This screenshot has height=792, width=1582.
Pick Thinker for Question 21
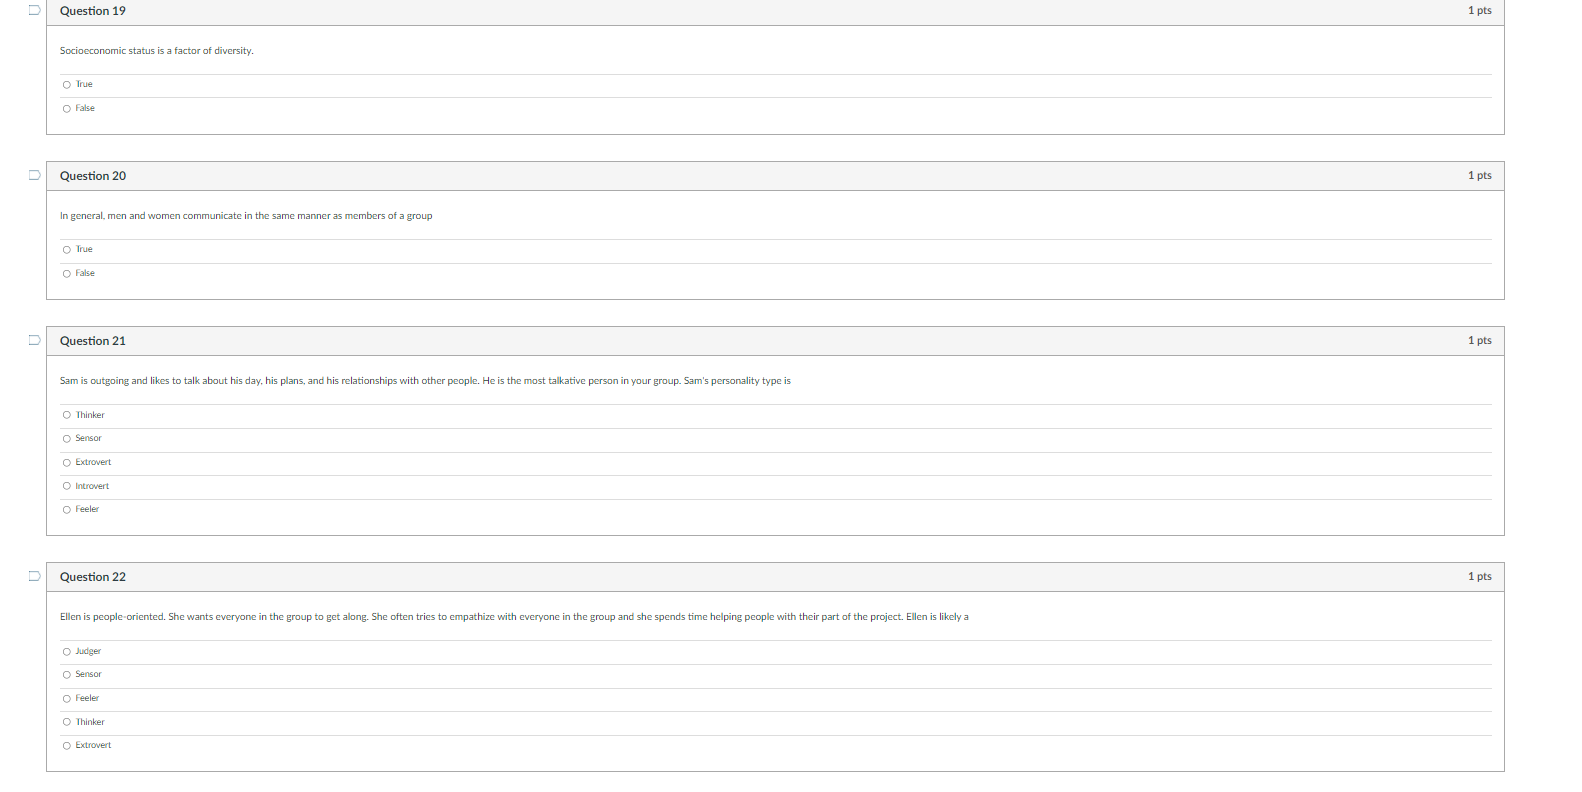point(67,415)
